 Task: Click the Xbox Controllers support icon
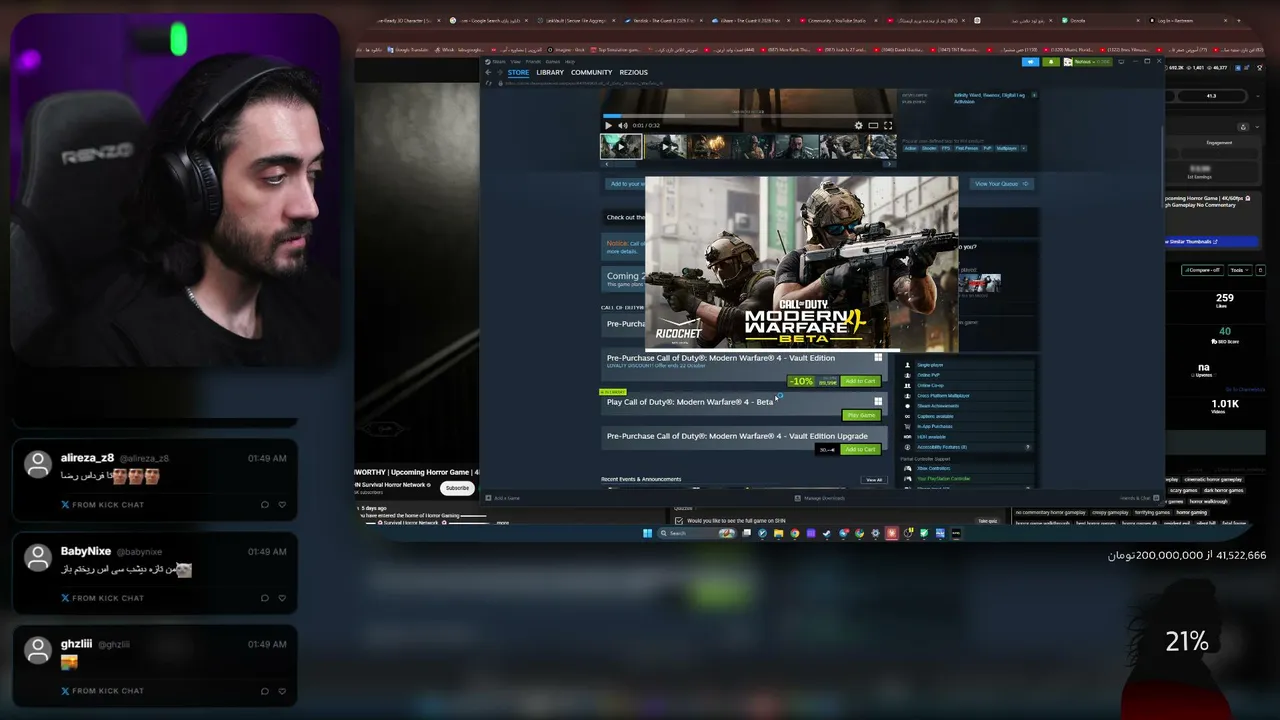pyautogui.click(x=907, y=468)
